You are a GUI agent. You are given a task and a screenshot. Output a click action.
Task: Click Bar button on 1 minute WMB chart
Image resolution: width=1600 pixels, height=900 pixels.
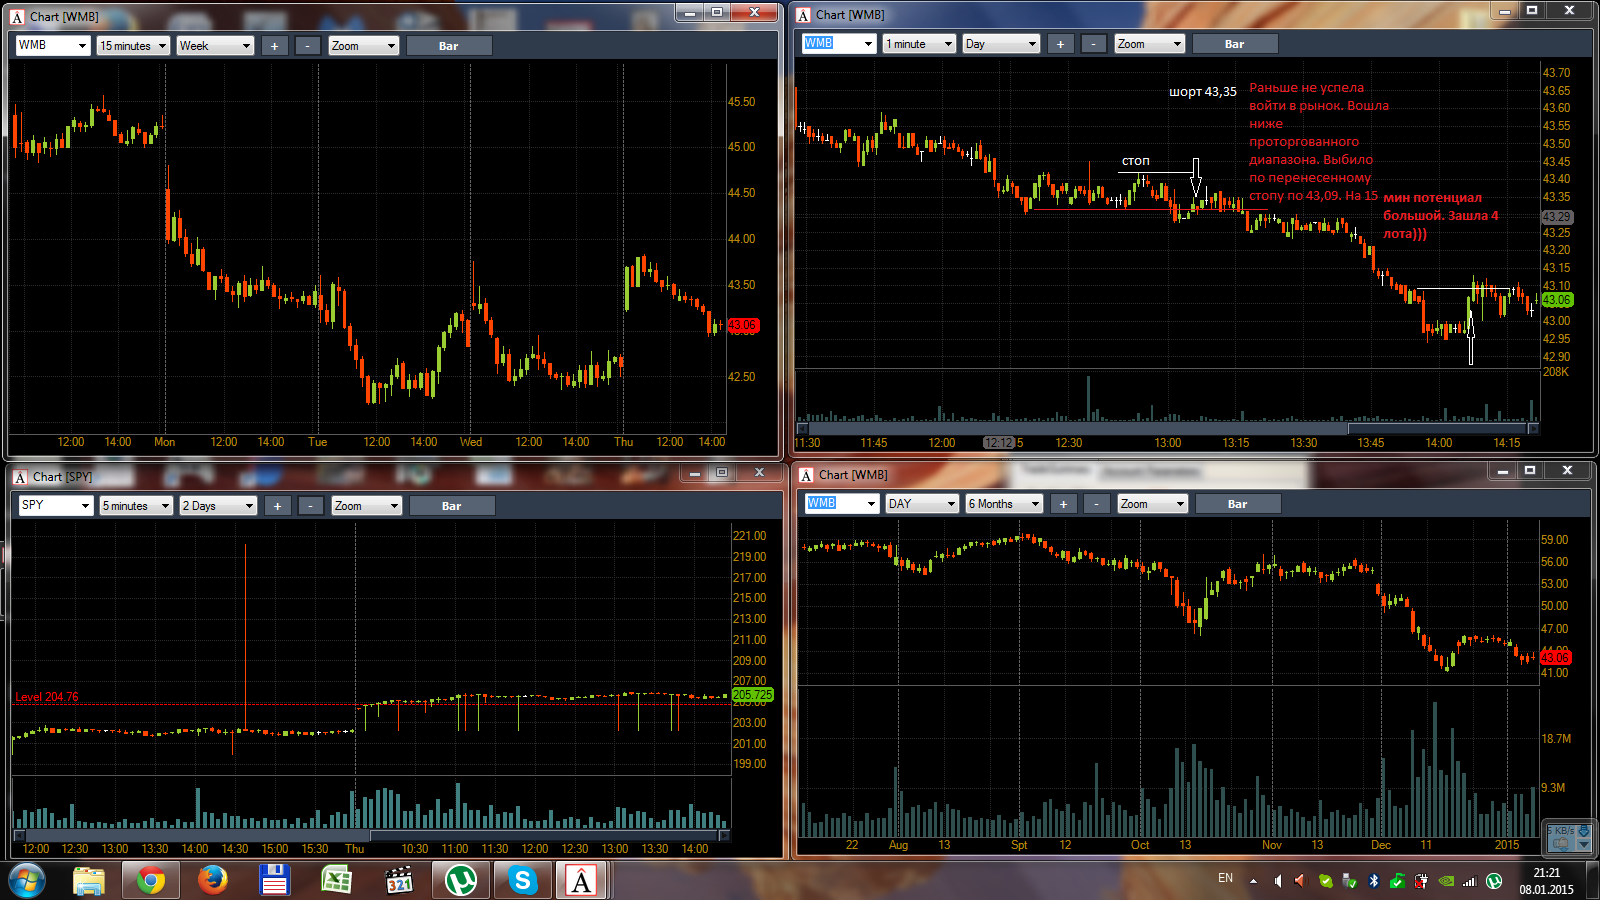coord(1234,44)
